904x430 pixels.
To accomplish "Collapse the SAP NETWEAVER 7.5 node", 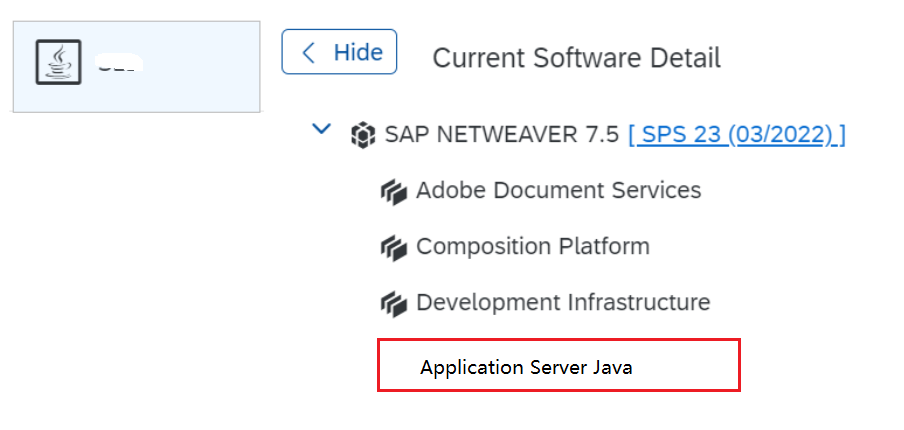I will point(321,129).
